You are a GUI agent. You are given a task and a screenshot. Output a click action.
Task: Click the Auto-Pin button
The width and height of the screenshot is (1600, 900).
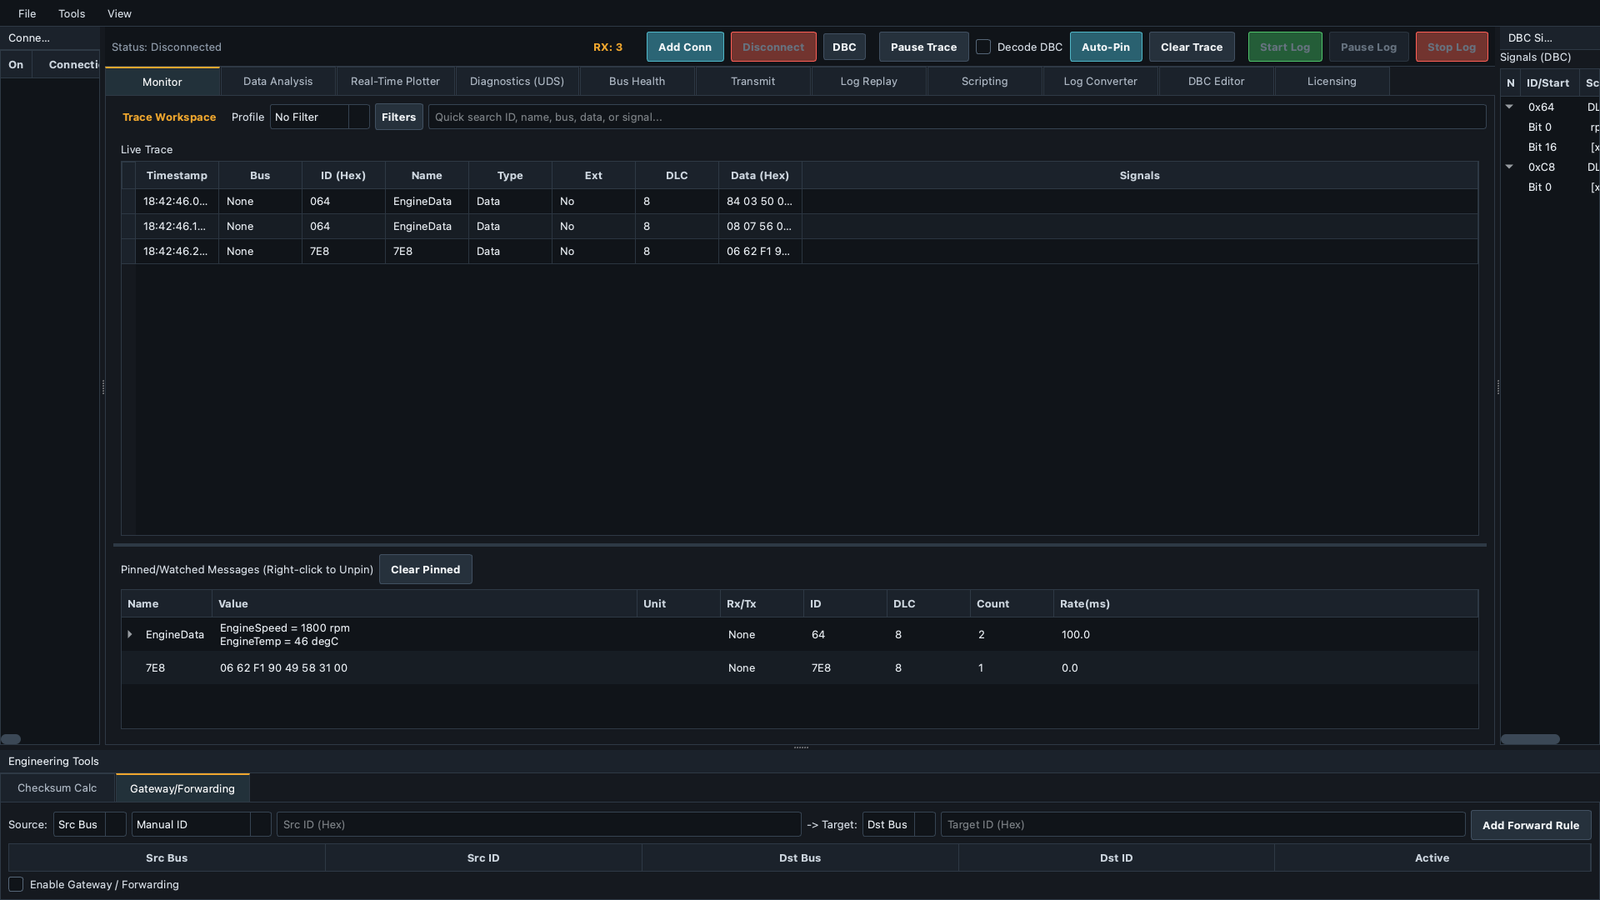1106,47
